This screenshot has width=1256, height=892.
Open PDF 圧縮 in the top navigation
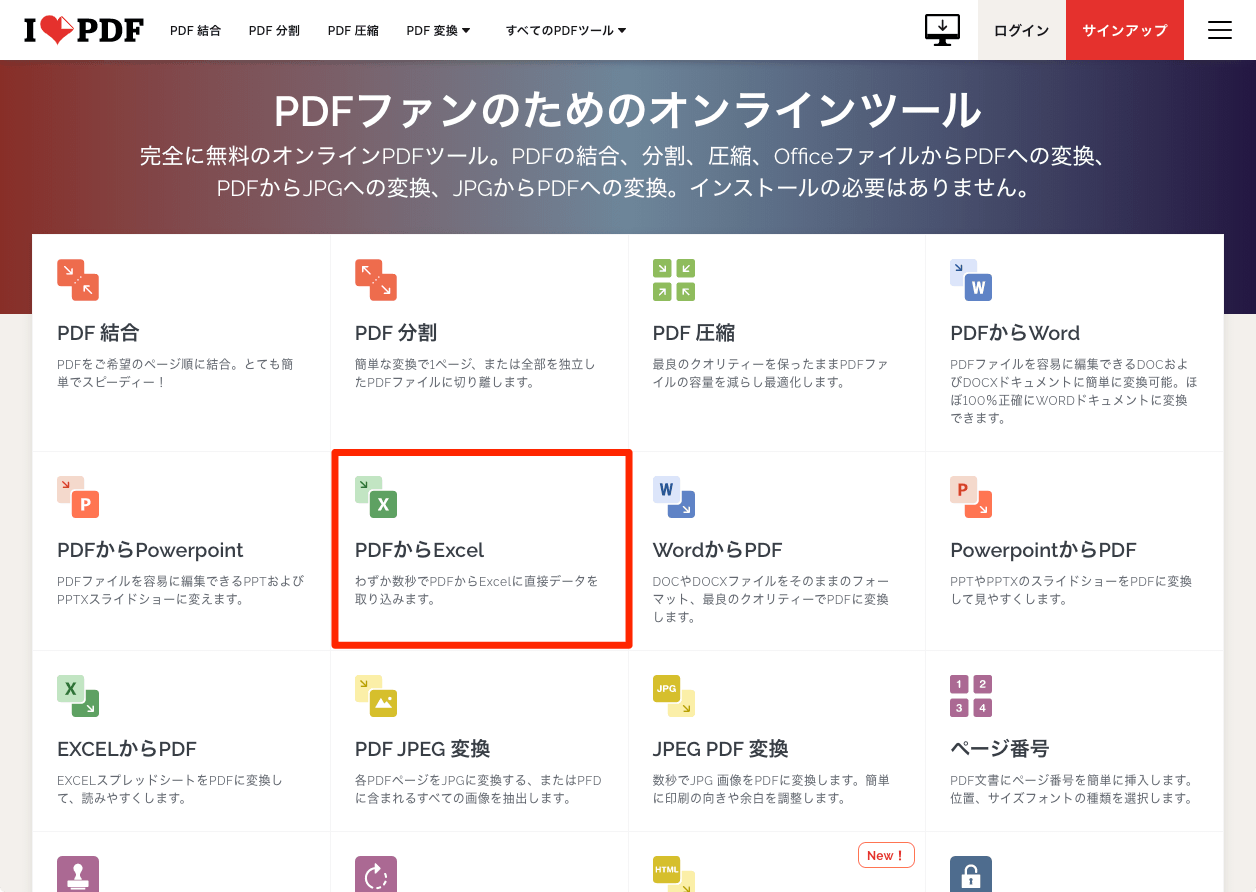pyautogui.click(x=353, y=31)
